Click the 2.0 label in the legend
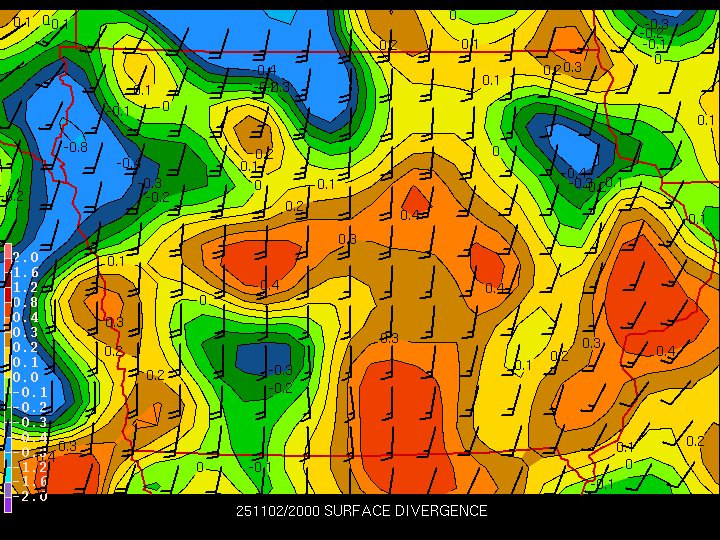The height and width of the screenshot is (540, 720). pyautogui.click(x=25, y=257)
